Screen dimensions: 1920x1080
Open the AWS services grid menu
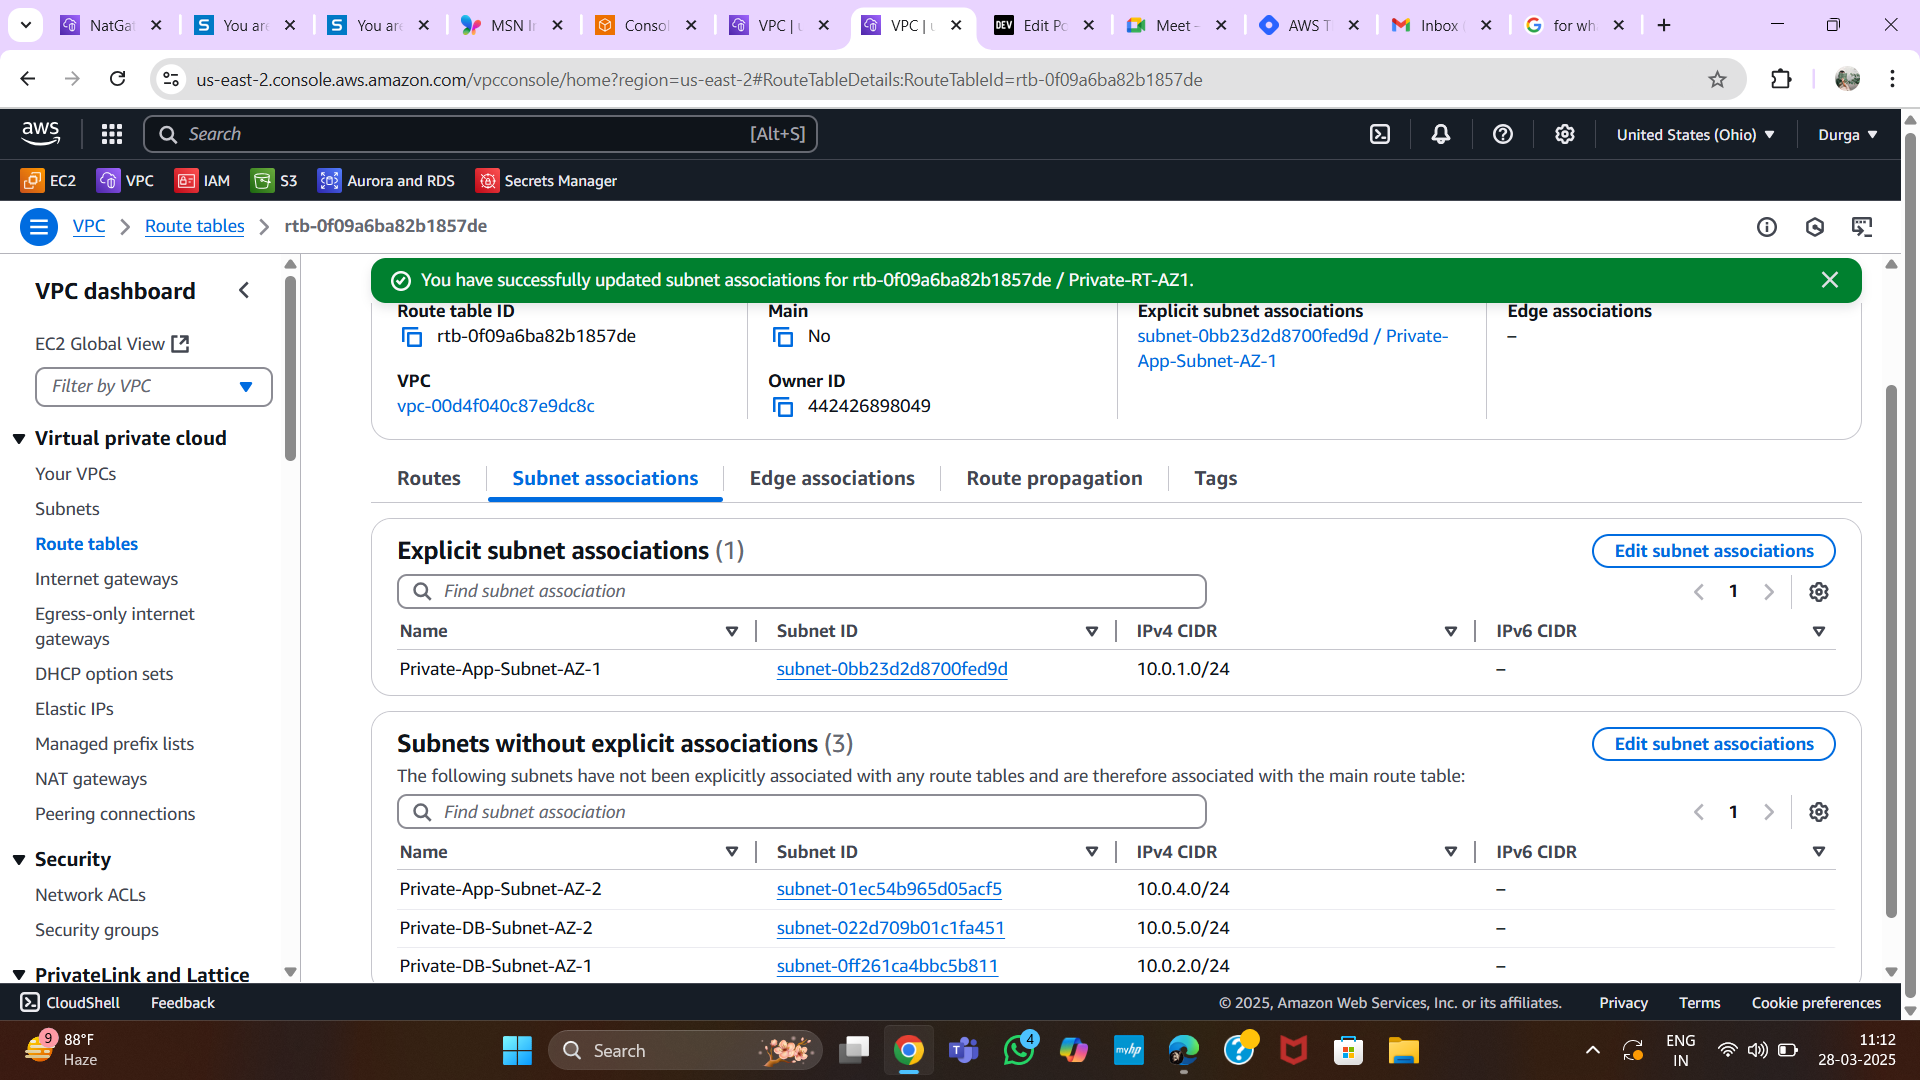pyautogui.click(x=112, y=134)
